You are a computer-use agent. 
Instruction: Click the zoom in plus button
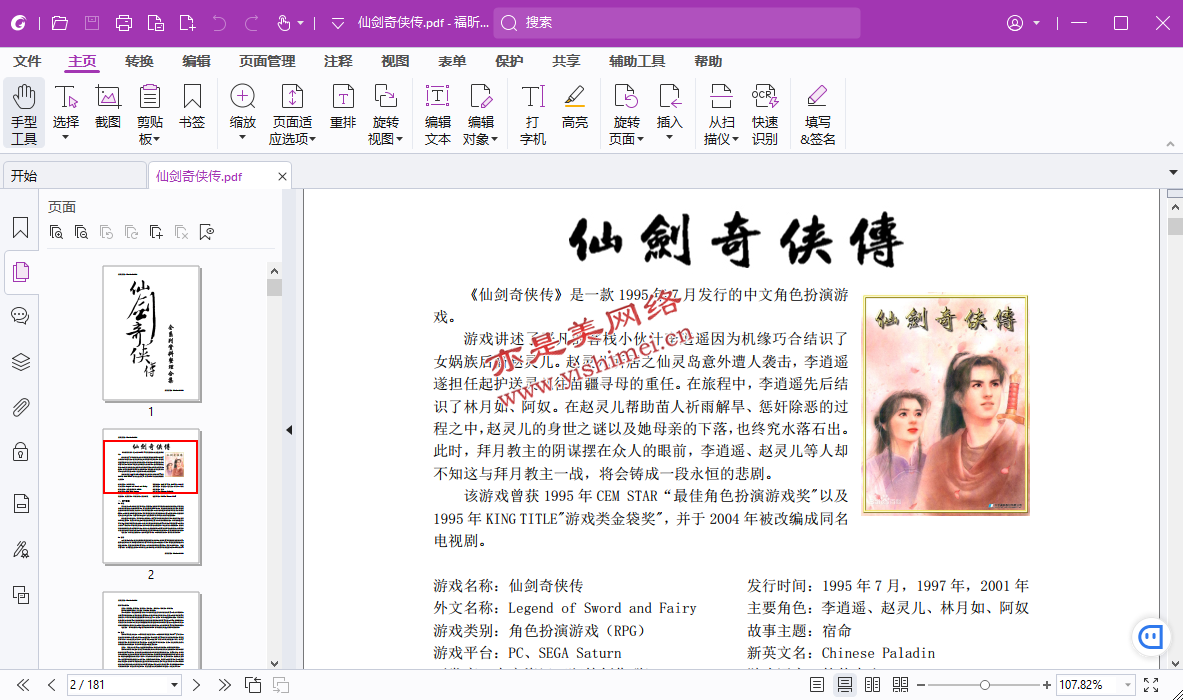[1046, 685]
